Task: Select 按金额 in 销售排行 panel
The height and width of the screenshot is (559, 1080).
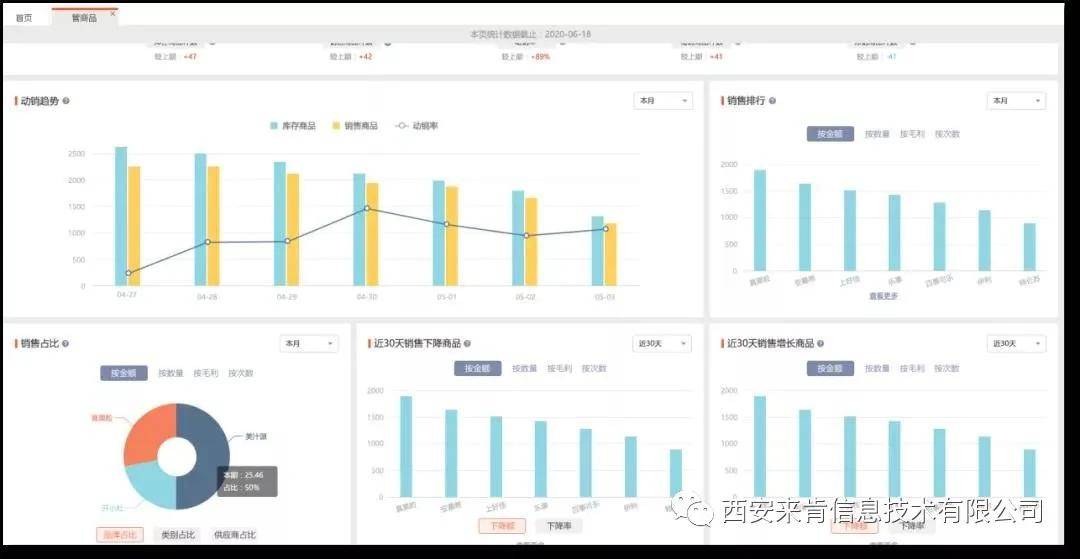Action: tap(830, 134)
